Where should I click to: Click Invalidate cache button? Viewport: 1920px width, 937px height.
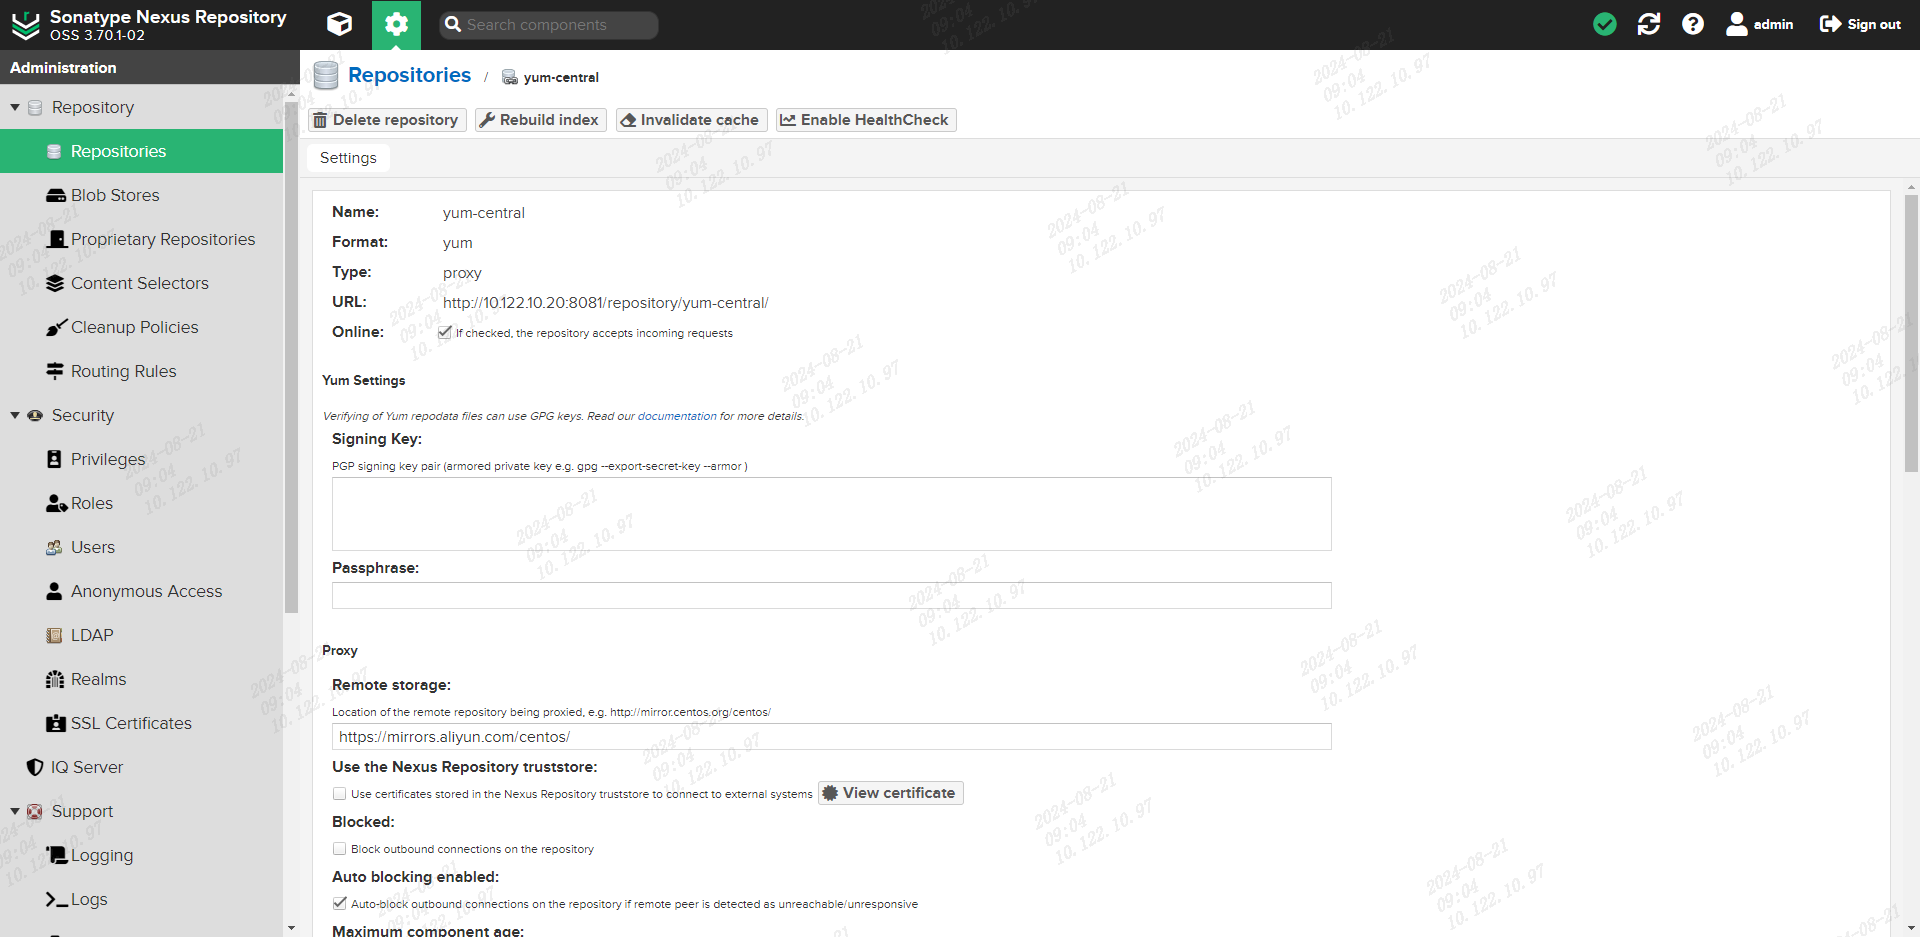click(691, 120)
